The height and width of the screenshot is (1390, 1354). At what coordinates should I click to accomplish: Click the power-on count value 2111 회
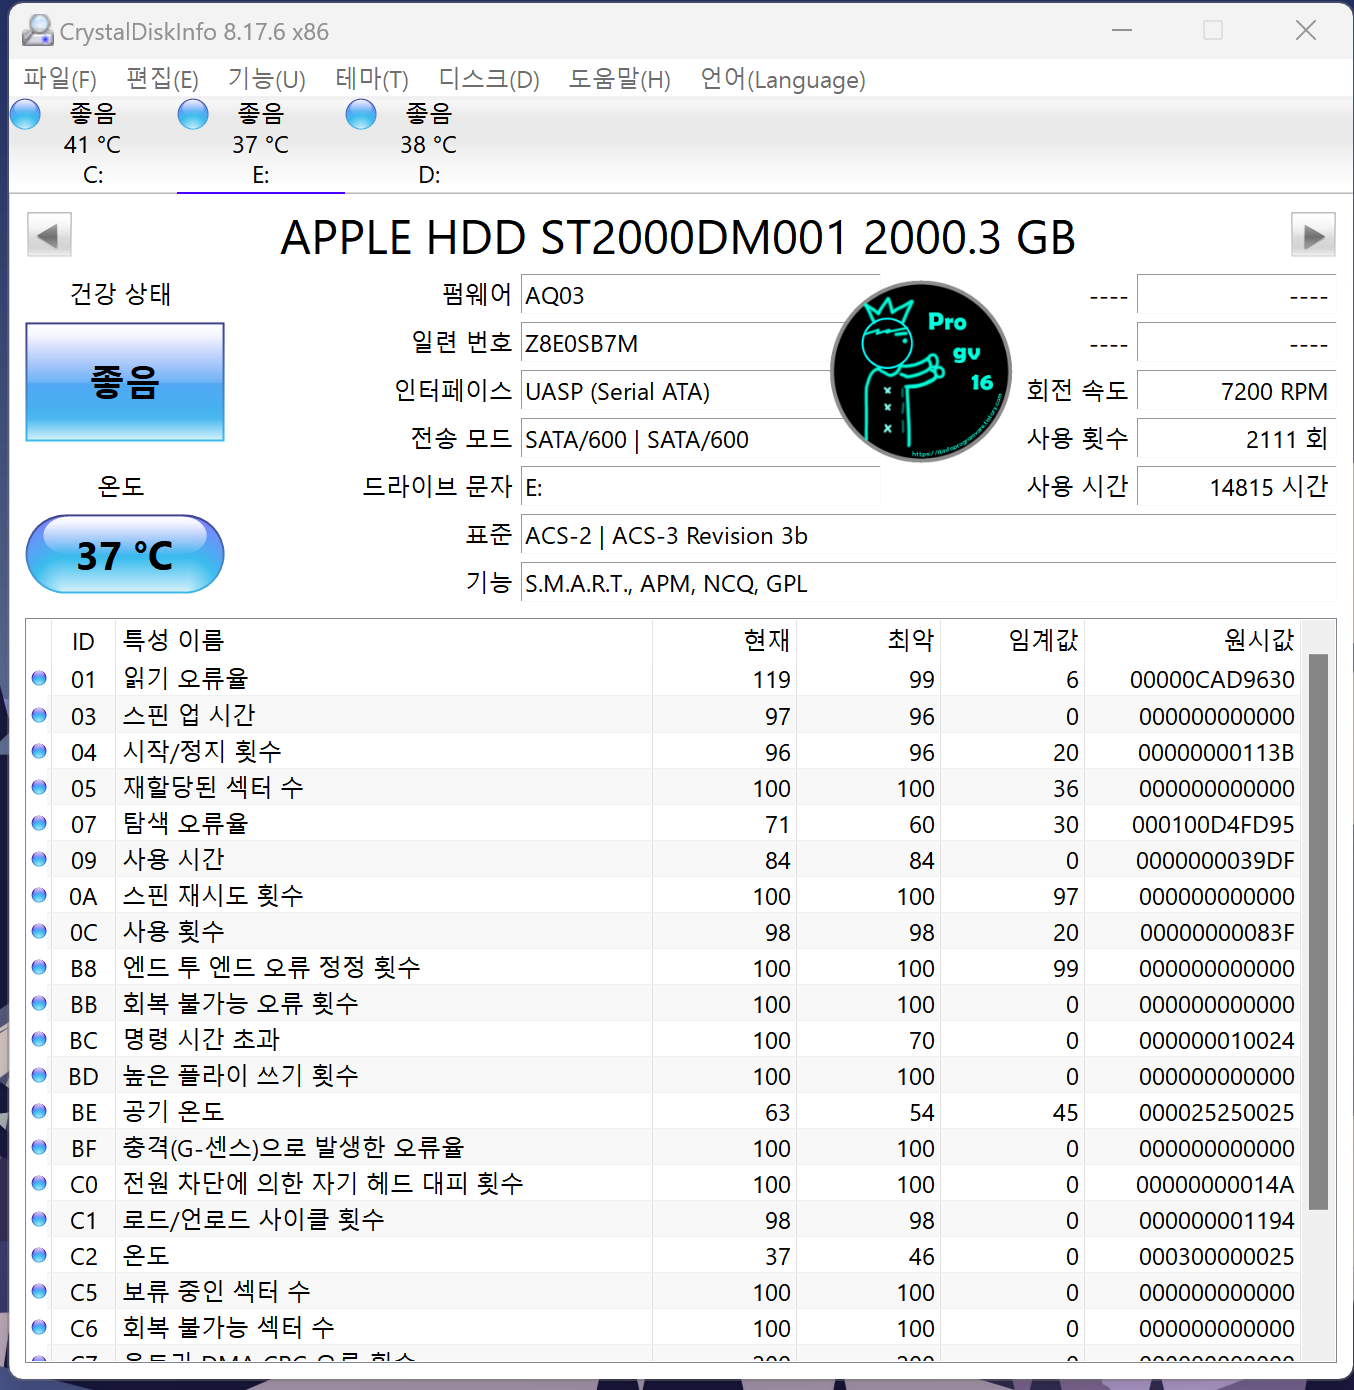pyautogui.click(x=1236, y=439)
